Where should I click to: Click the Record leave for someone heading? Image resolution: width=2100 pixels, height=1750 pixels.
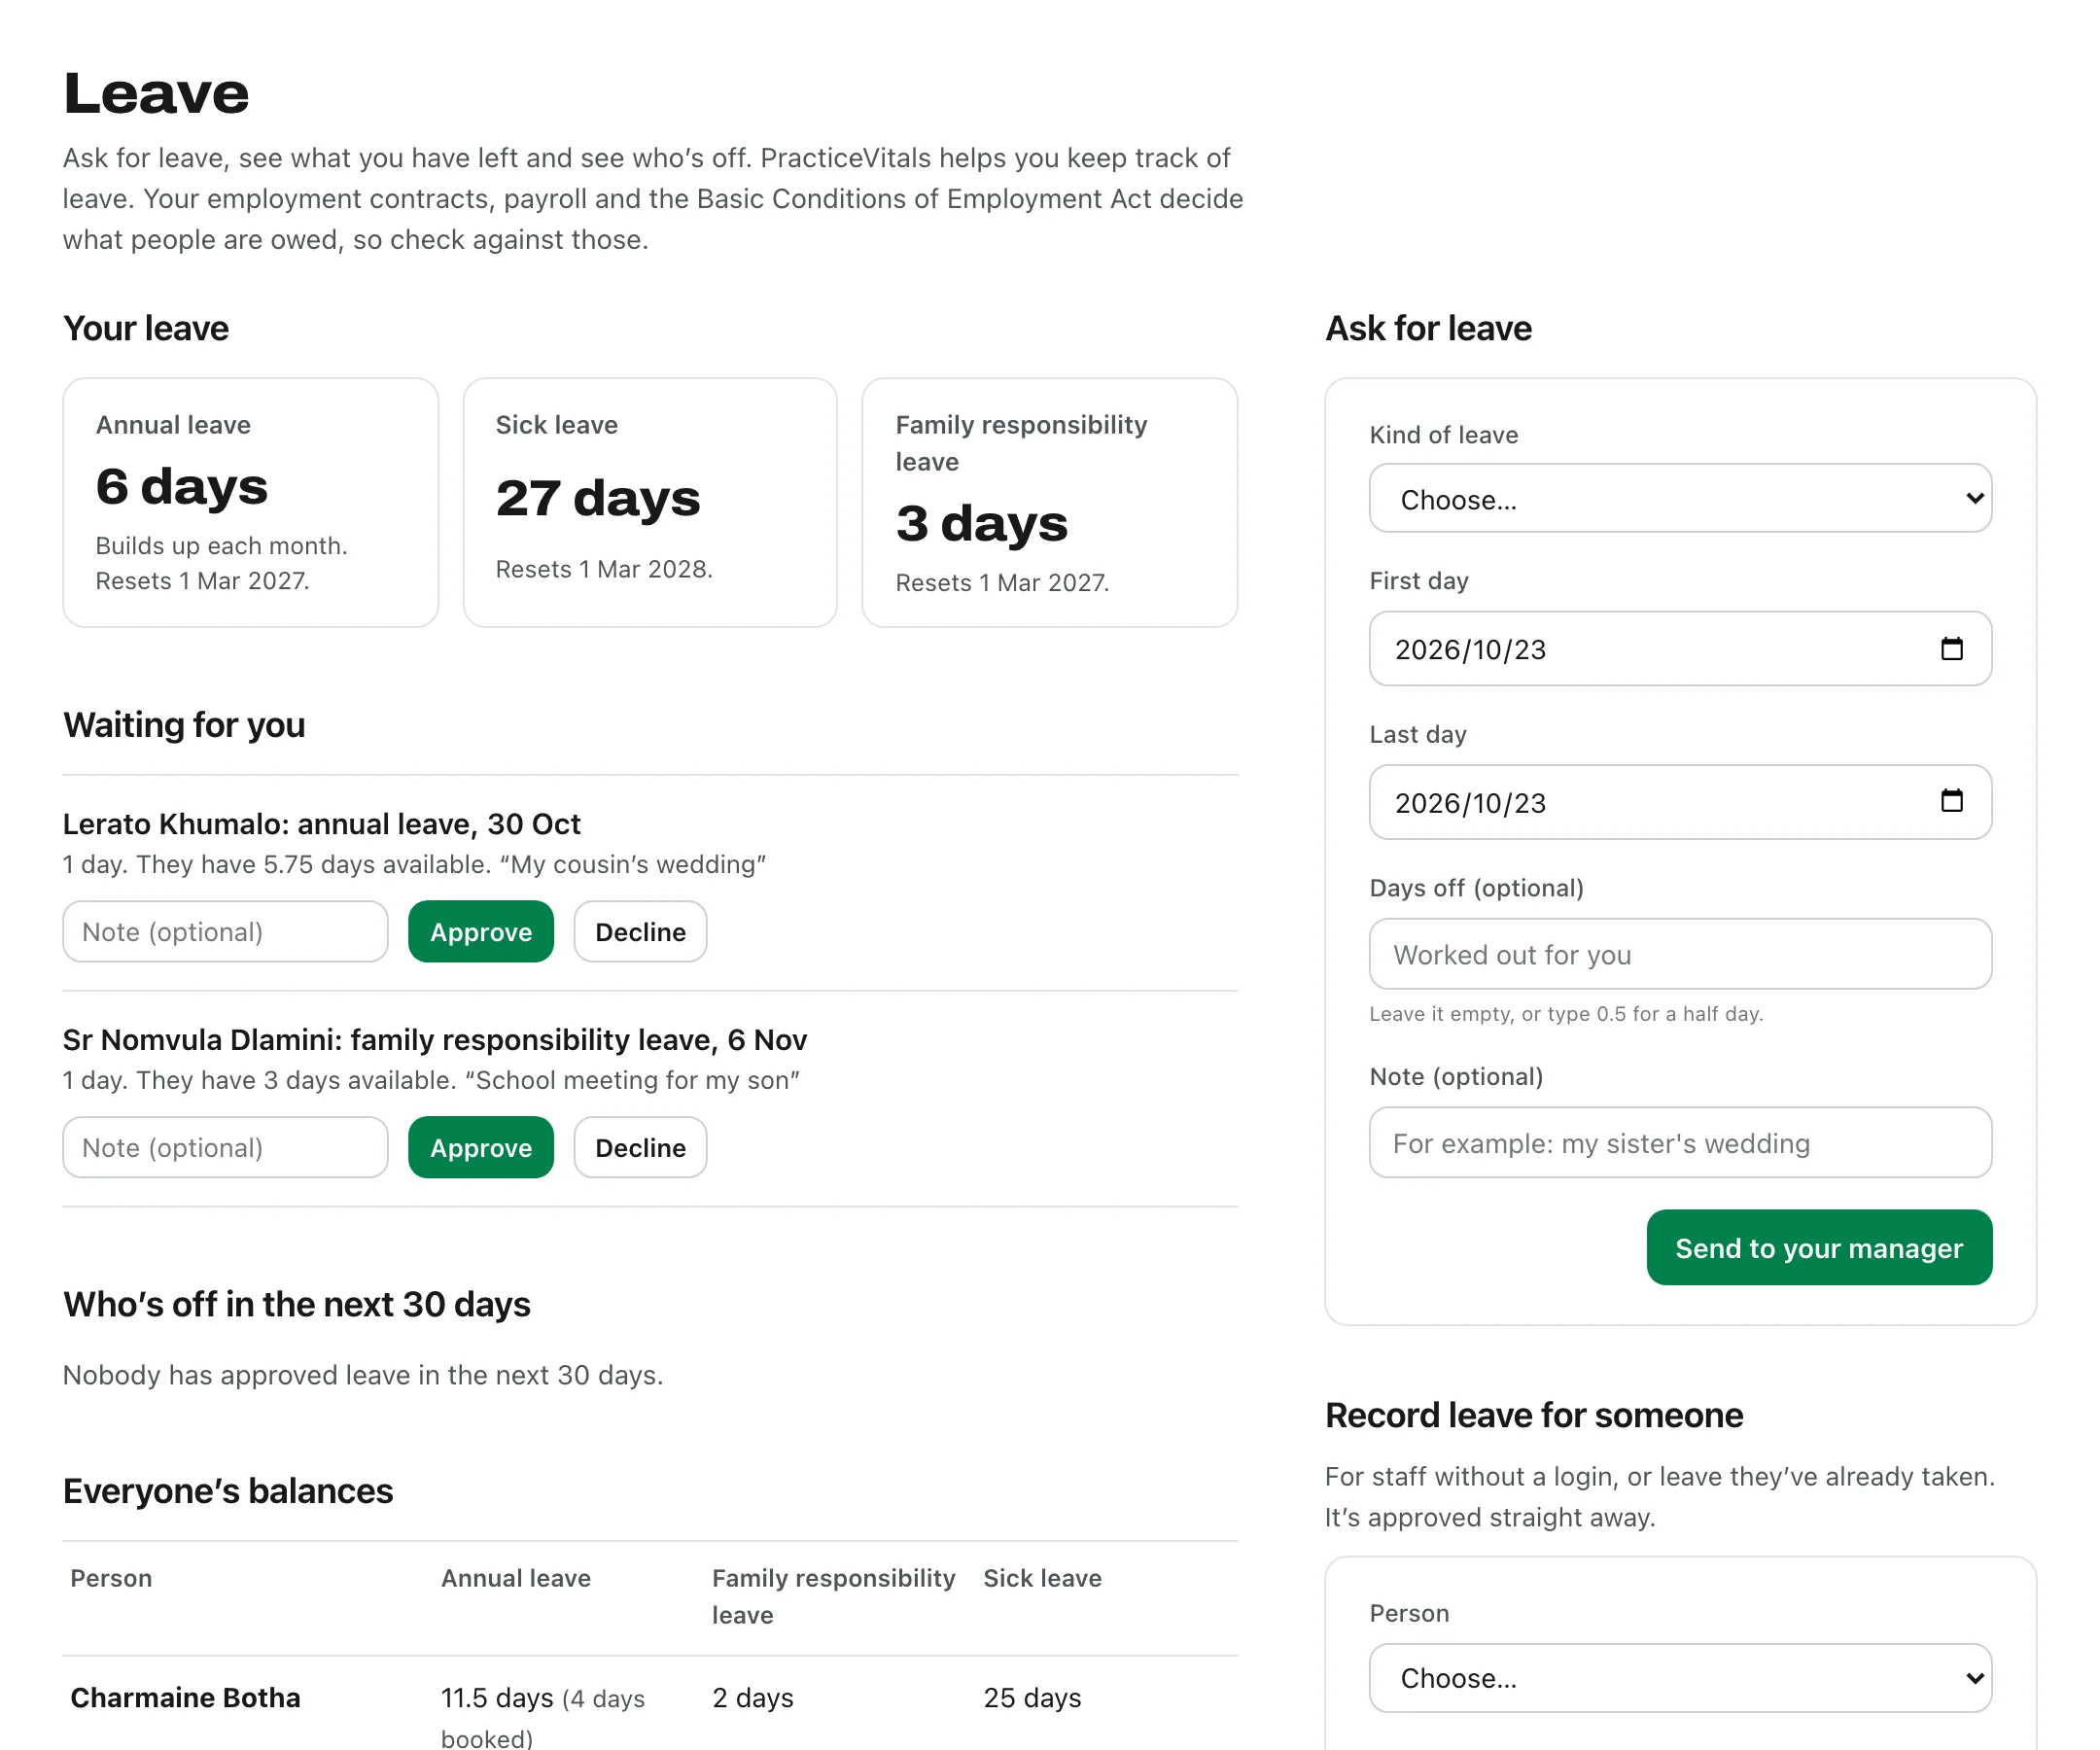point(1534,1415)
